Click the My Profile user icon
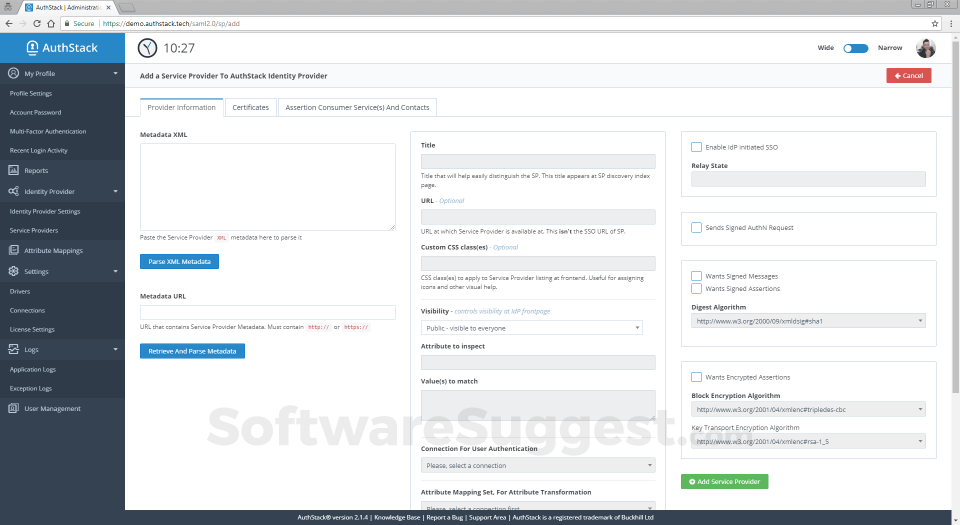 click(13, 73)
